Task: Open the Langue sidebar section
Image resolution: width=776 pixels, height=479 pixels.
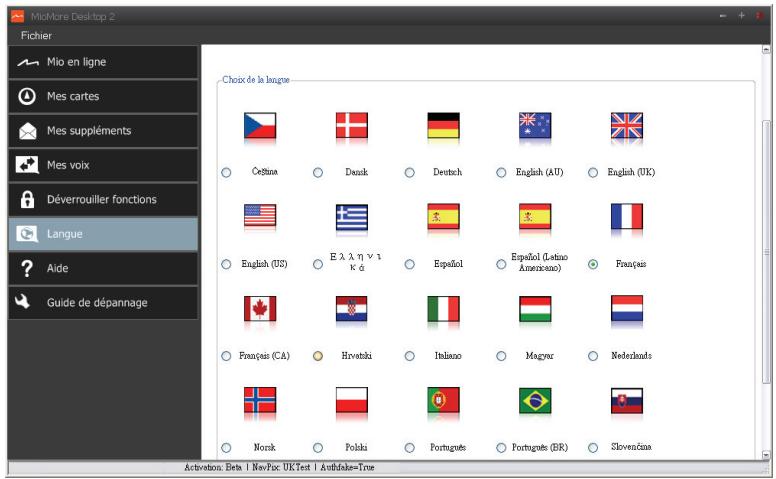Action: click(x=104, y=234)
